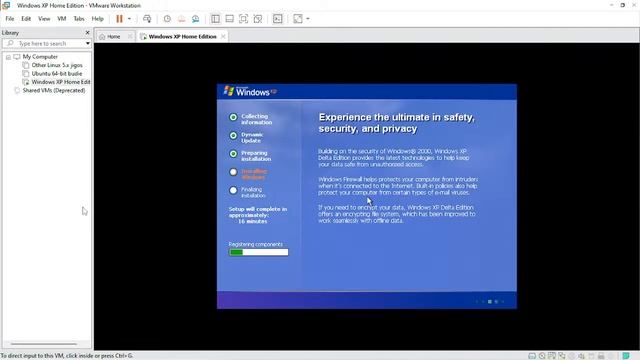Click the "Registering components" label

(256, 244)
